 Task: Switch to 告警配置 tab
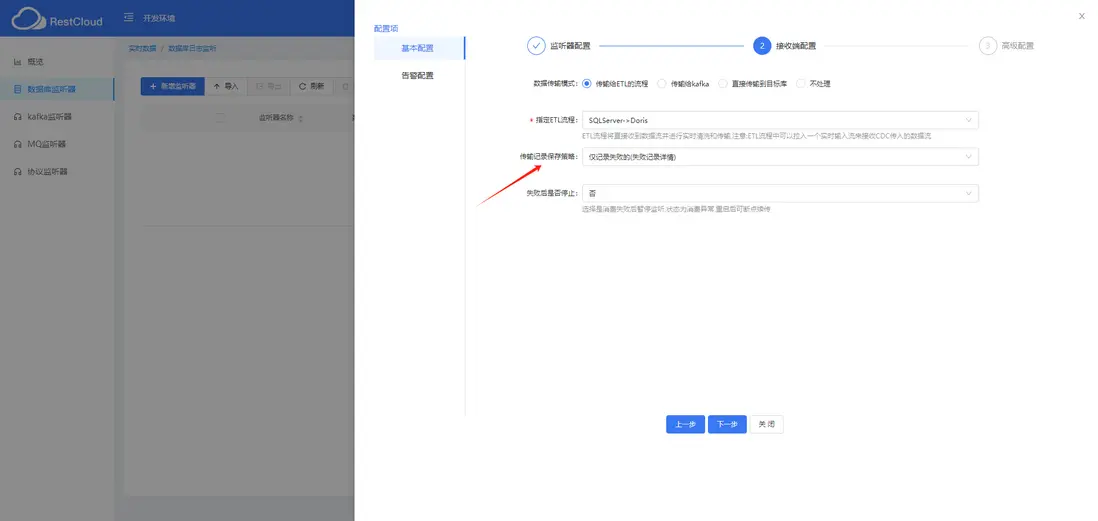[x=418, y=76]
